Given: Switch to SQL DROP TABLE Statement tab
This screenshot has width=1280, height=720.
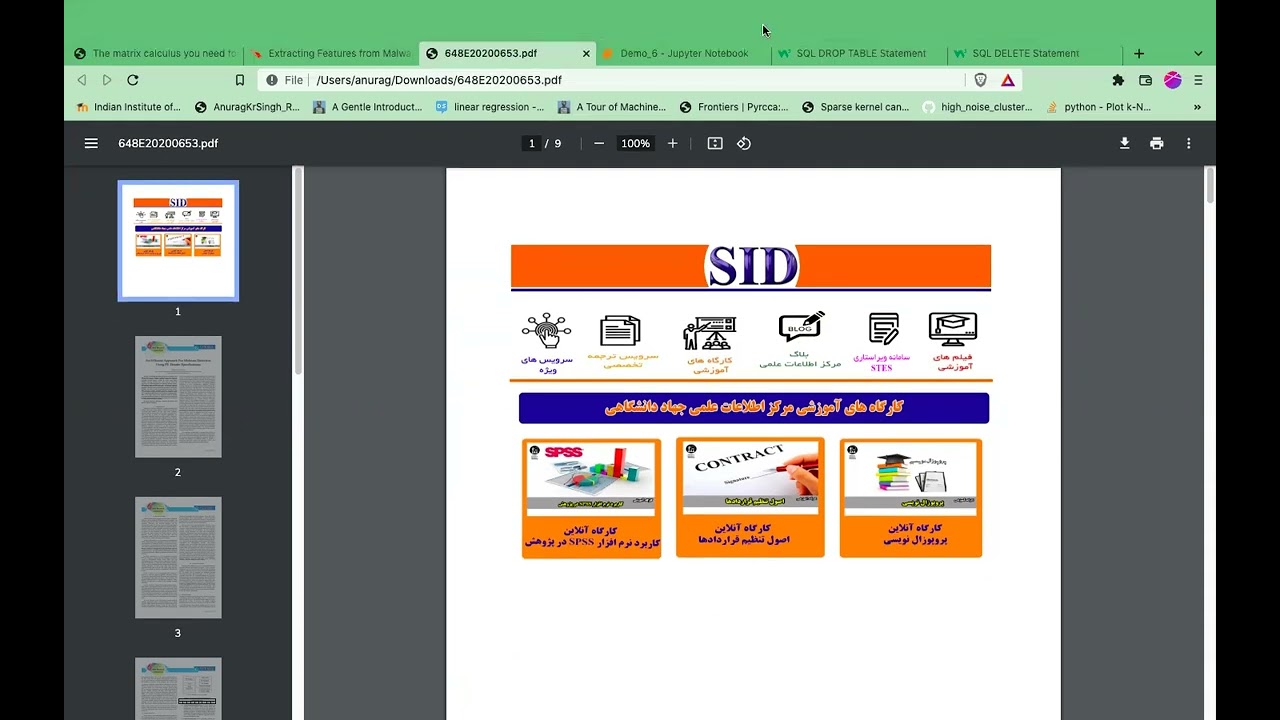Looking at the screenshot, I should (x=860, y=53).
